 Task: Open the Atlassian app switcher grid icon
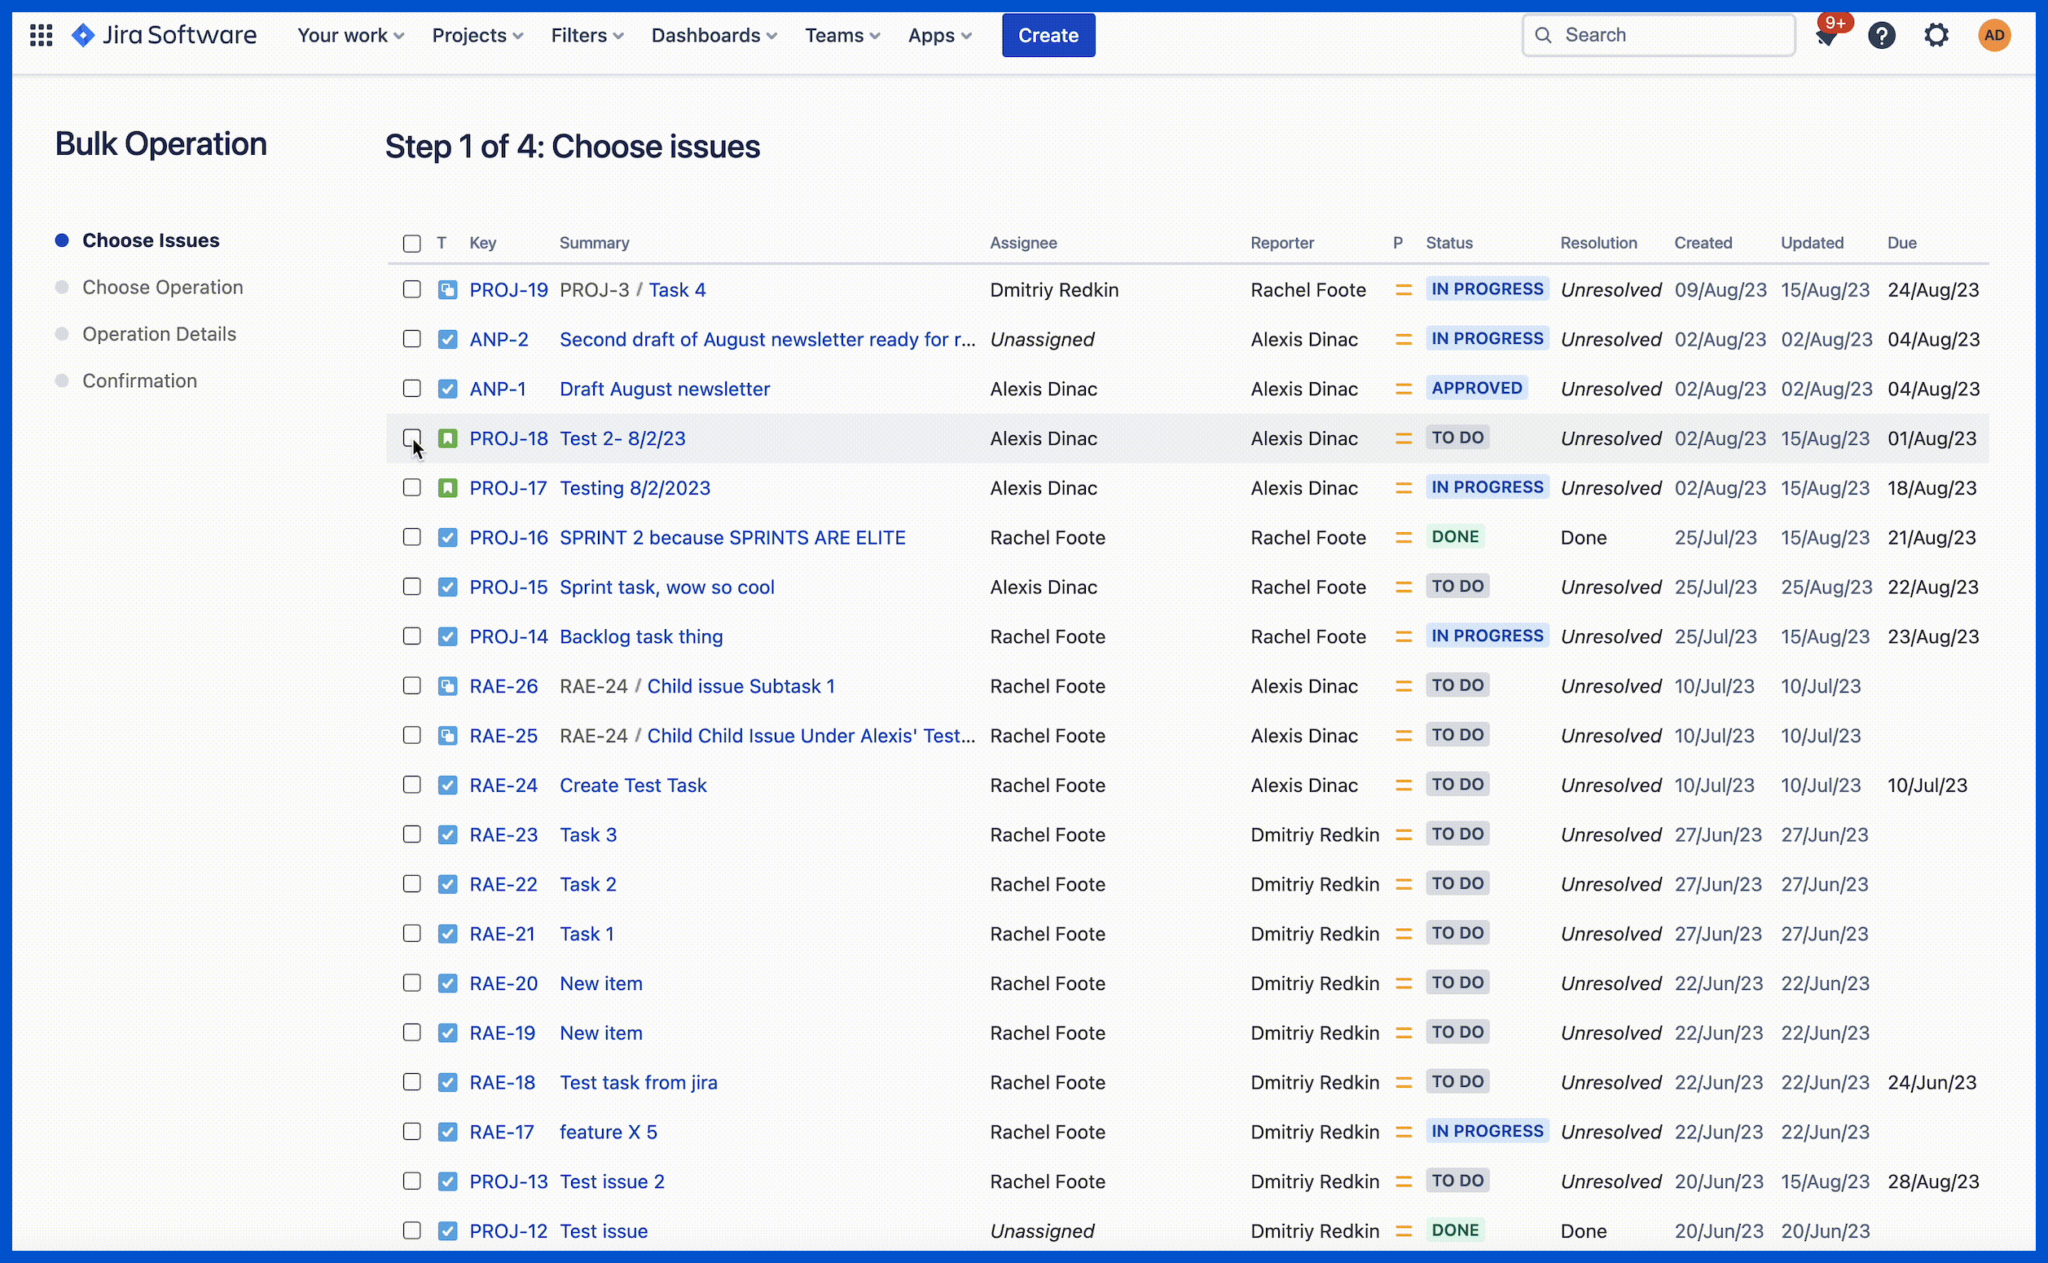(41, 35)
